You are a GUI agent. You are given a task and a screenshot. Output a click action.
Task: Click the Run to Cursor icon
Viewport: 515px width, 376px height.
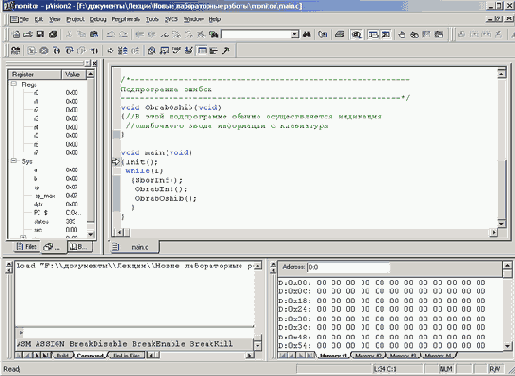click(x=94, y=50)
